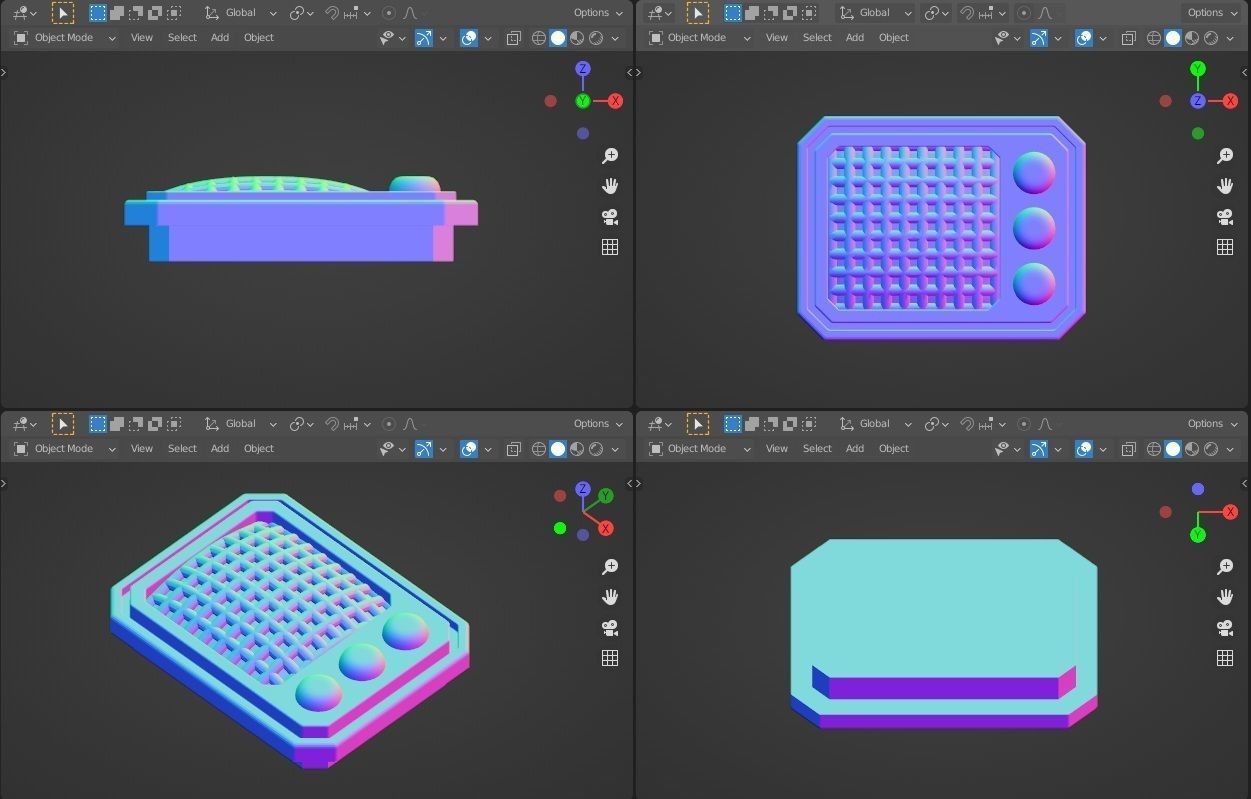The height and width of the screenshot is (799, 1251).
Task: Open Global orientation dropdown in top-left viewport
Action: click(x=240, y=13)
